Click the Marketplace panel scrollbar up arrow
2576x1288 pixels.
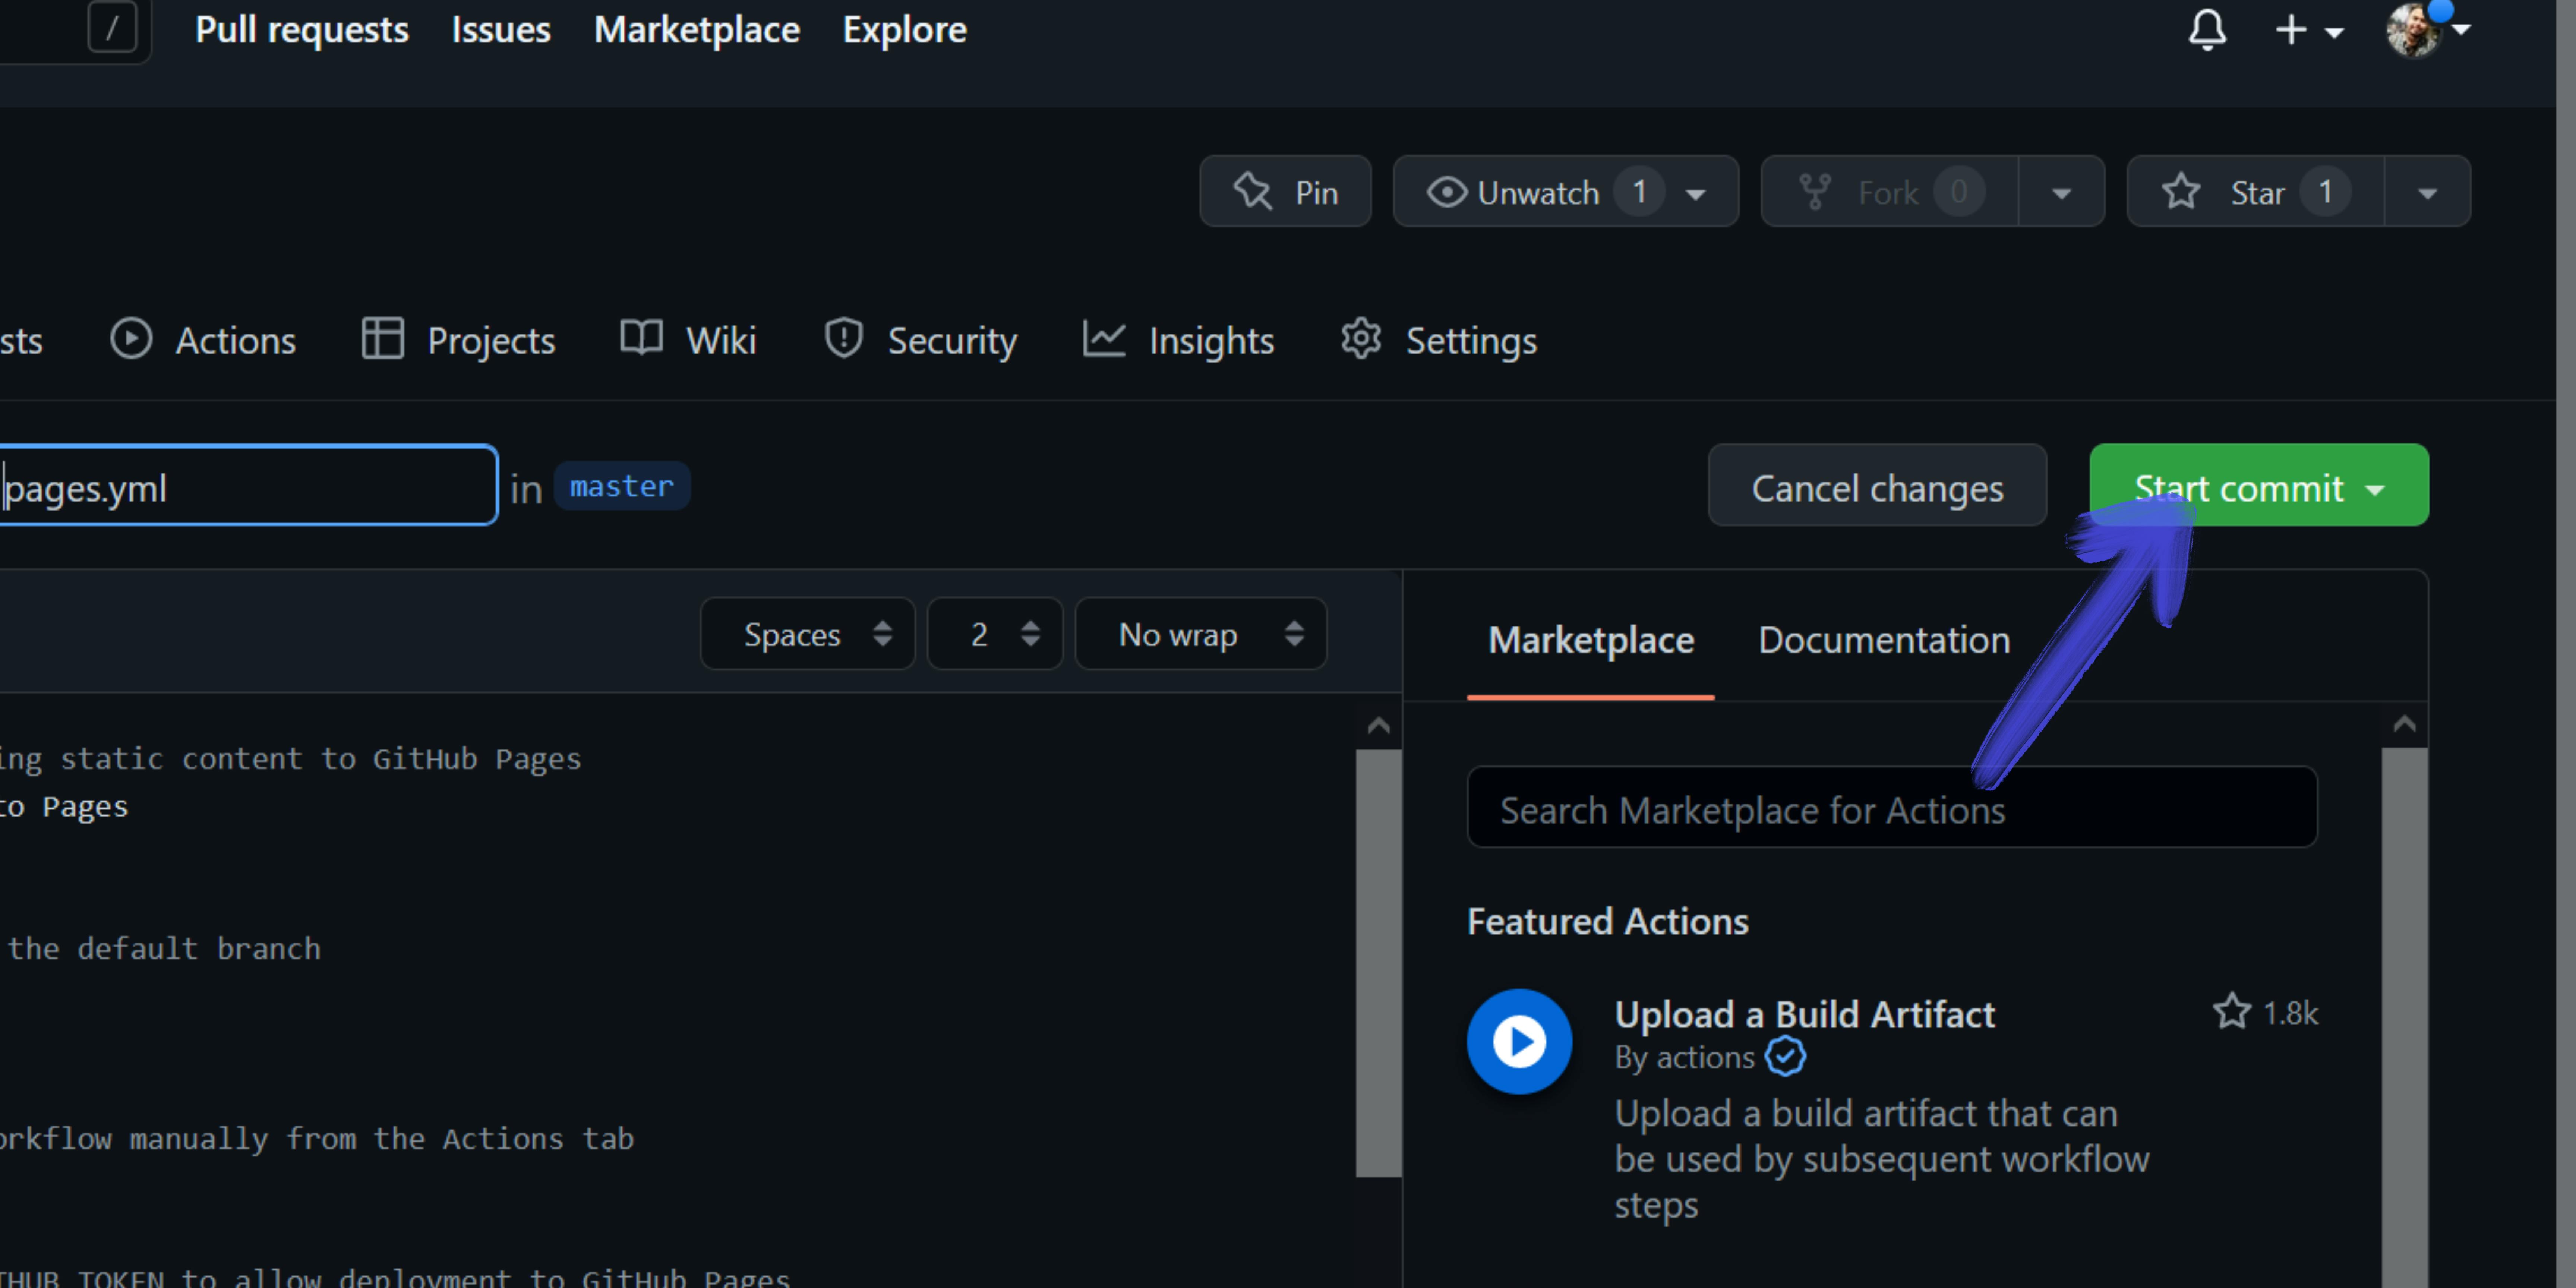coord(2405,724)
